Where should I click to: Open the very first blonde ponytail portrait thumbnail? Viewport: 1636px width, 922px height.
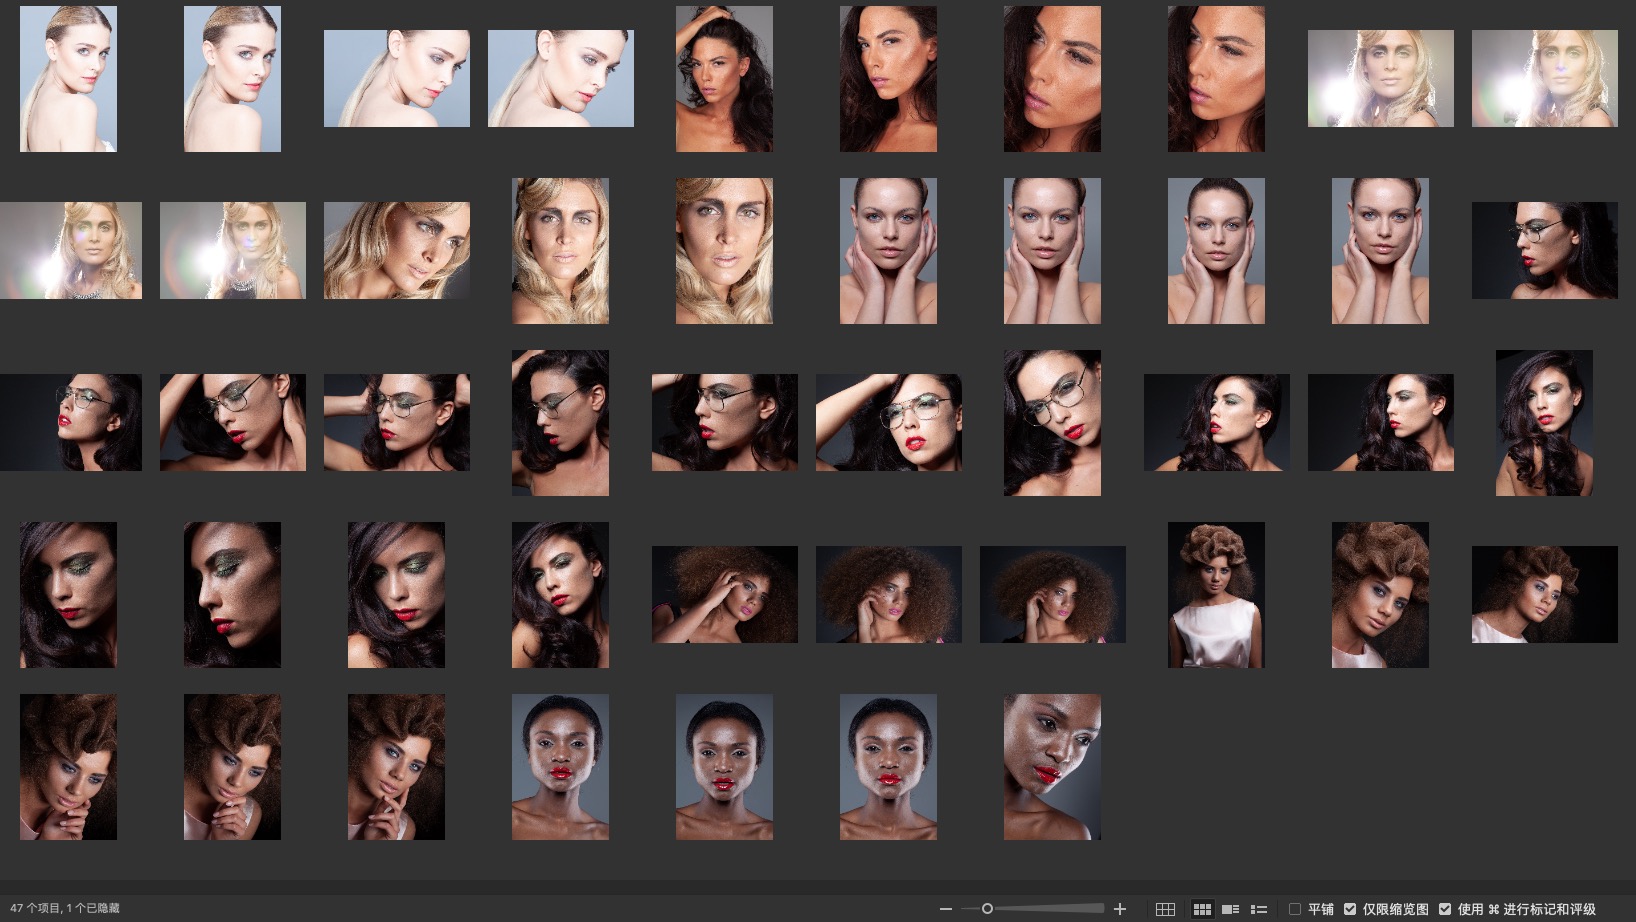coord(68,79)
